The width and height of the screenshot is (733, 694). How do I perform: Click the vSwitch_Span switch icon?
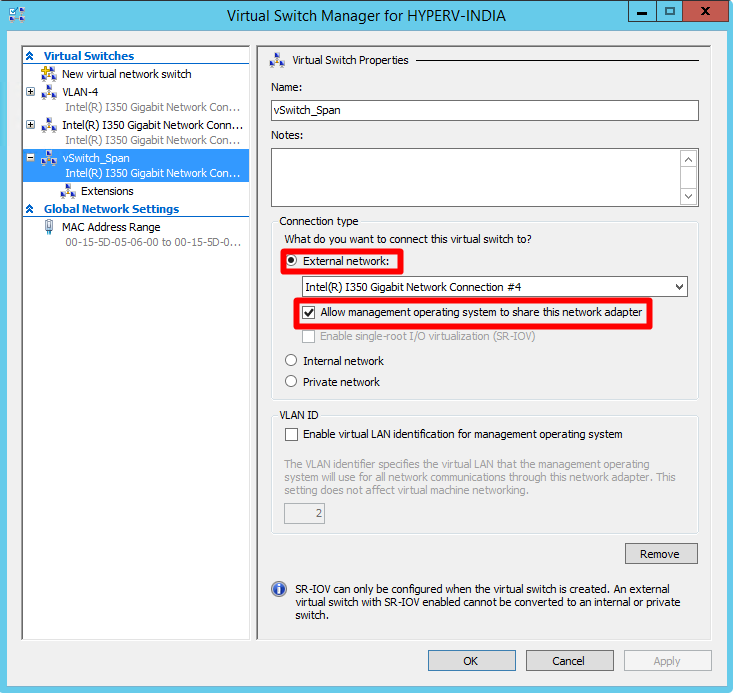[x=49, y=158]
